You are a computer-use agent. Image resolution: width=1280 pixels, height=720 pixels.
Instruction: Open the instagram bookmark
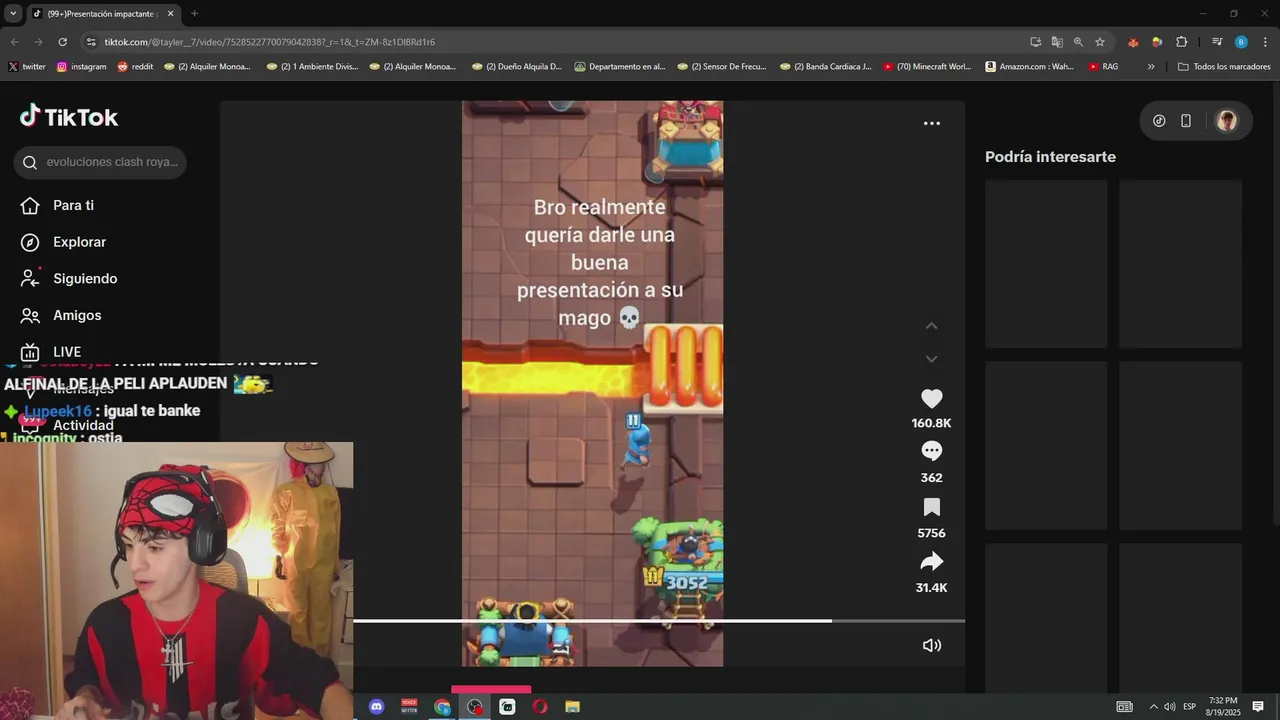[x=81, y=67]
